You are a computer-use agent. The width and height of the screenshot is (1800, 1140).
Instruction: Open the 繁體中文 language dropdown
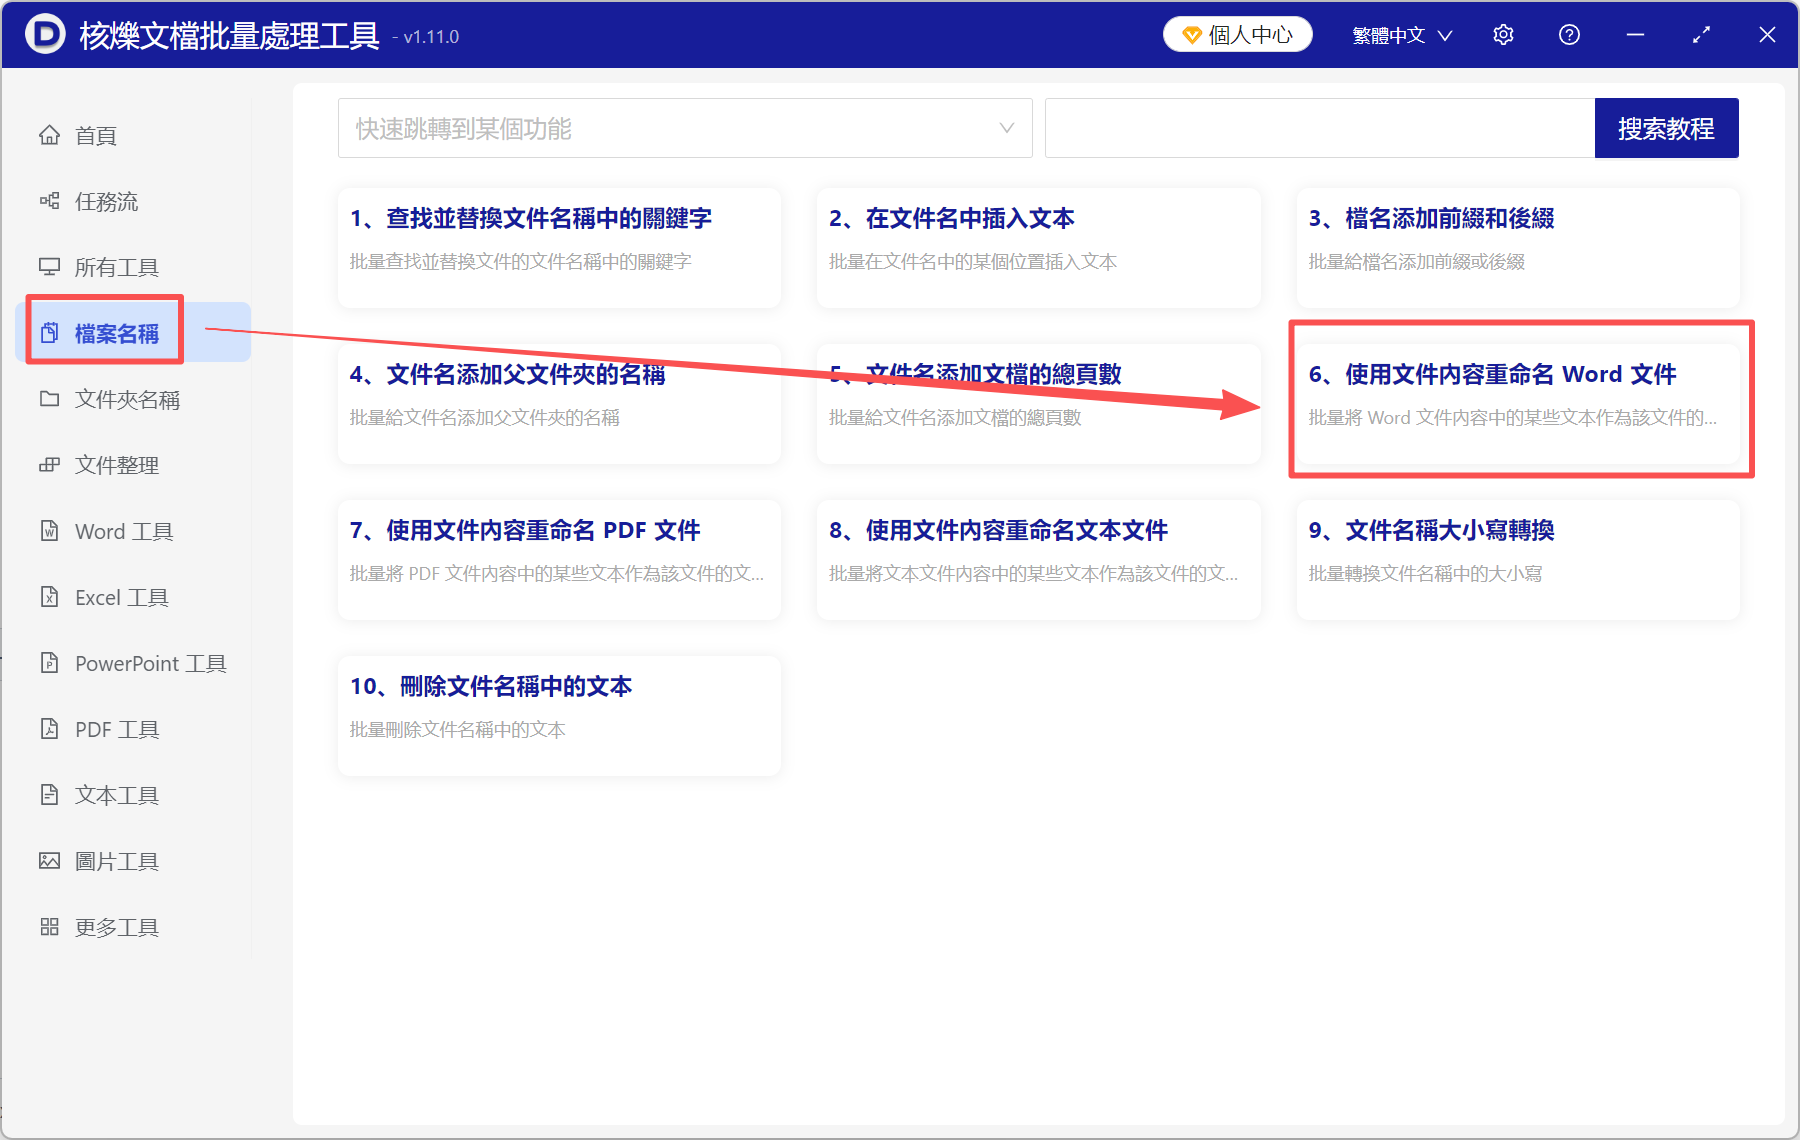pos(1400,34)
